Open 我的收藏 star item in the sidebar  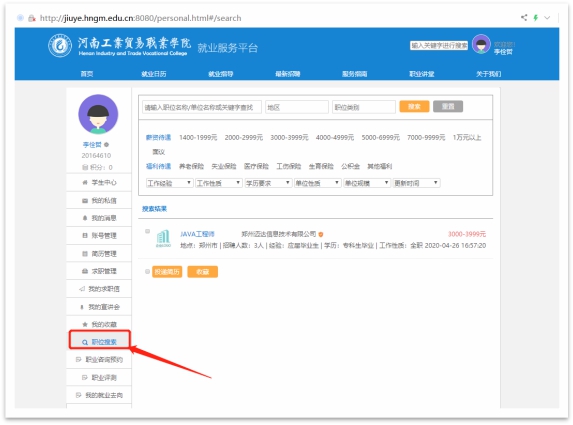click(99, 324)
